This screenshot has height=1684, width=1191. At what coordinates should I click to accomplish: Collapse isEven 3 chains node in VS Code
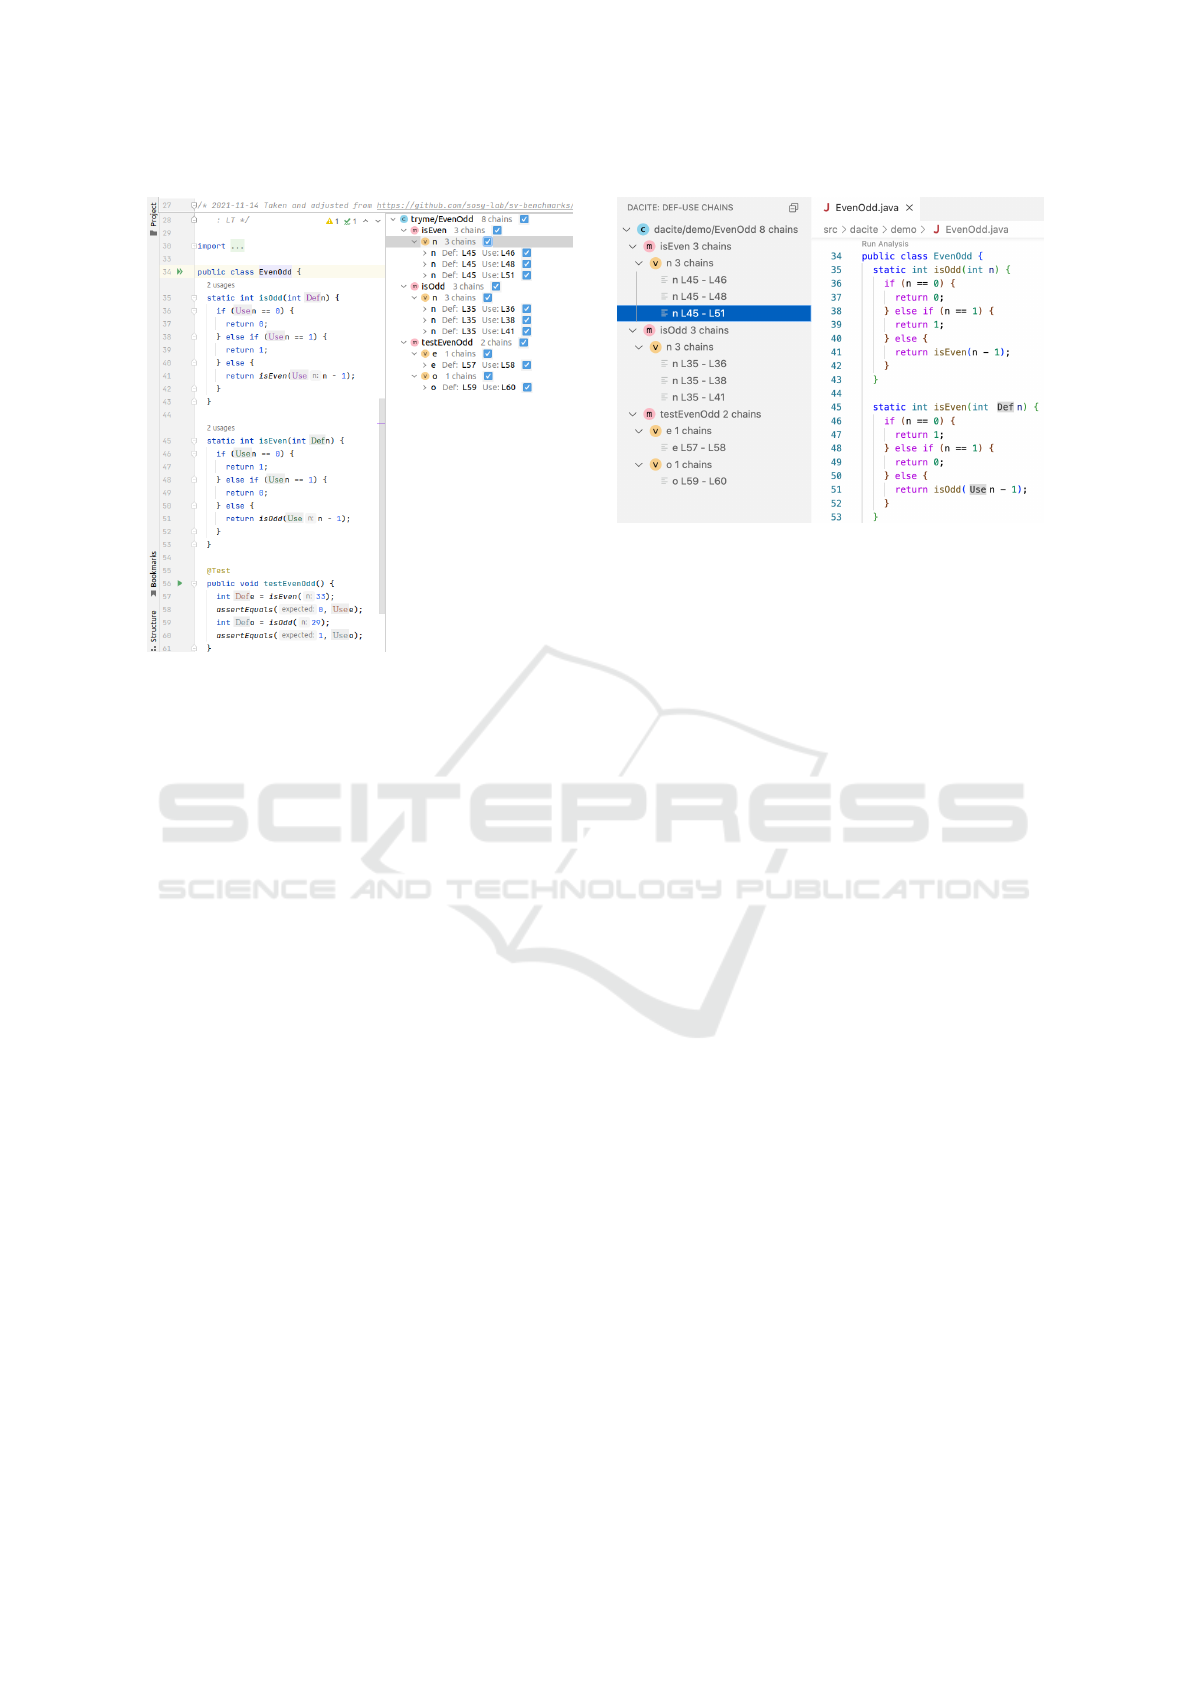click(633, 246)
